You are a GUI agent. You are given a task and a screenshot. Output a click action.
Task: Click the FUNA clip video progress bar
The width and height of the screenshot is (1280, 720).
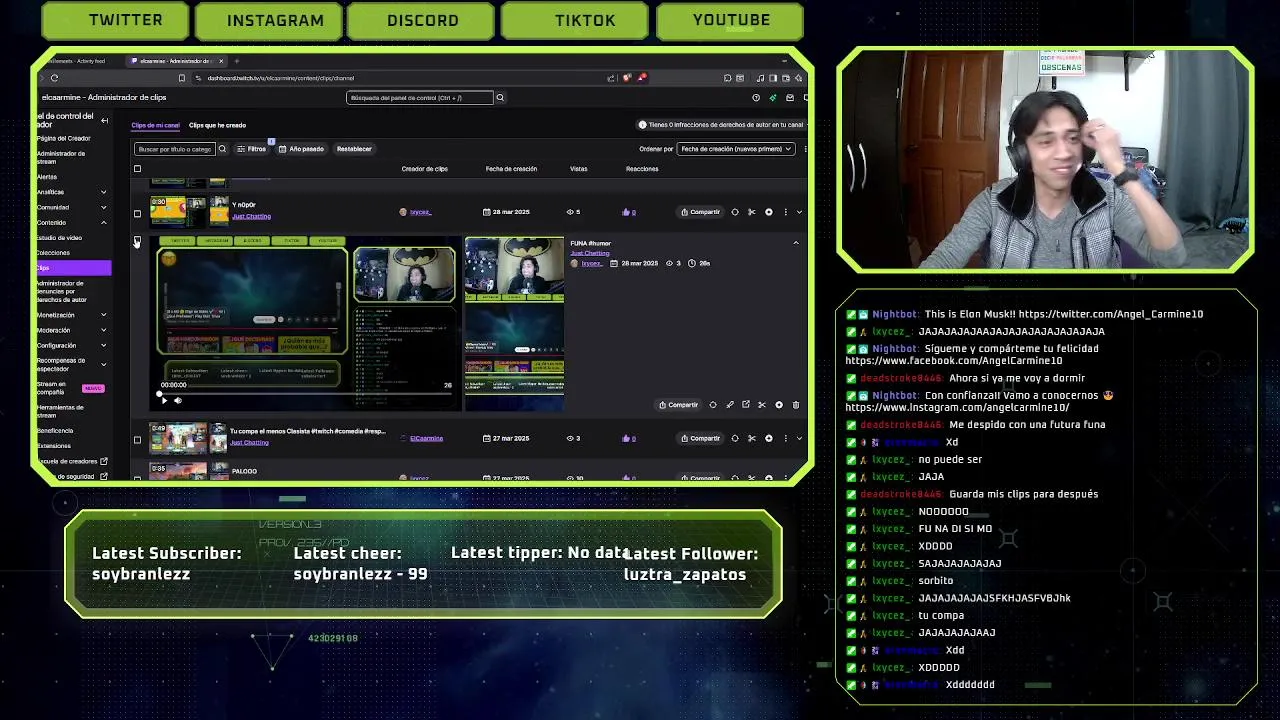(305, 393)
